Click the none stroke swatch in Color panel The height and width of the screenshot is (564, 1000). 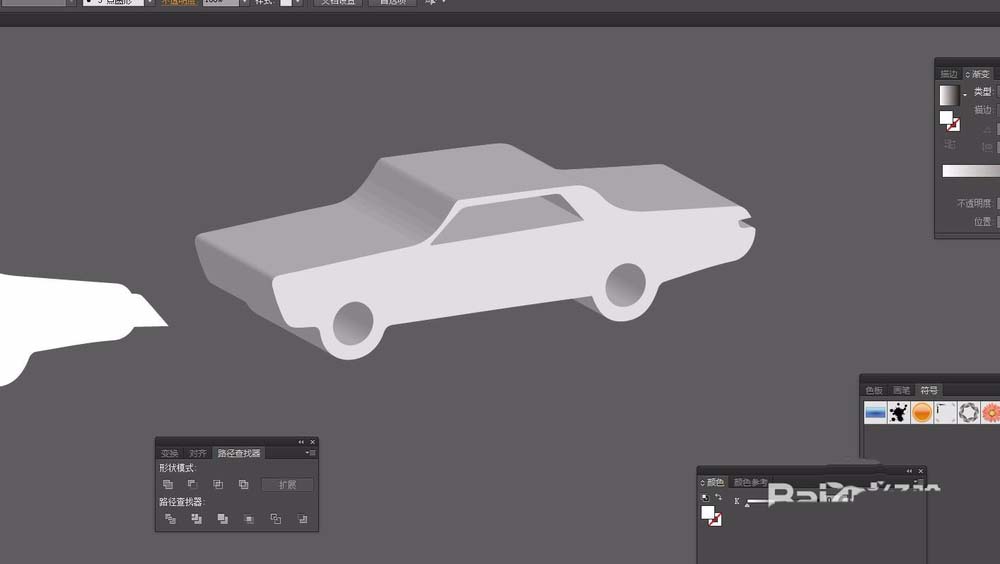click(x=716, y=520)
